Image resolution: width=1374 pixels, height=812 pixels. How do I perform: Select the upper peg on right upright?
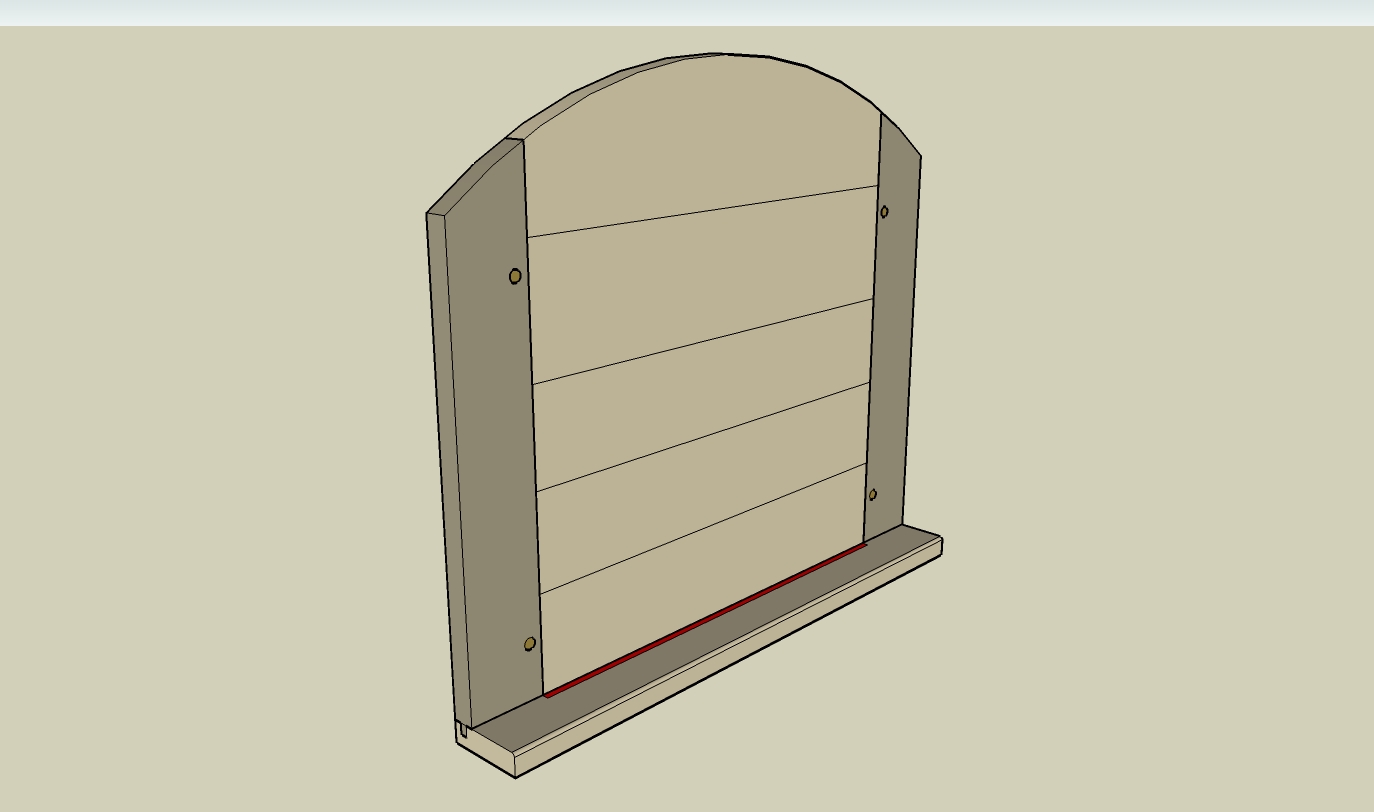tap(884, 211)
